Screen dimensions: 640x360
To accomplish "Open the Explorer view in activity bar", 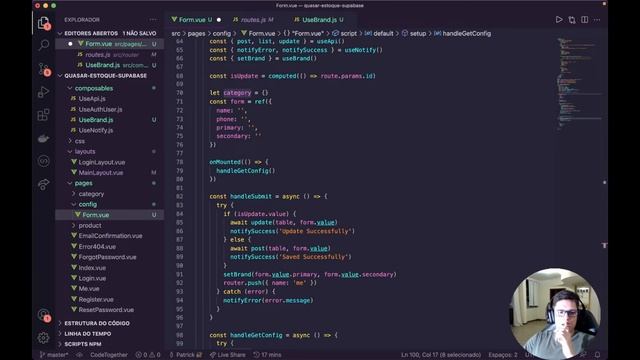I will pos(43,23).
